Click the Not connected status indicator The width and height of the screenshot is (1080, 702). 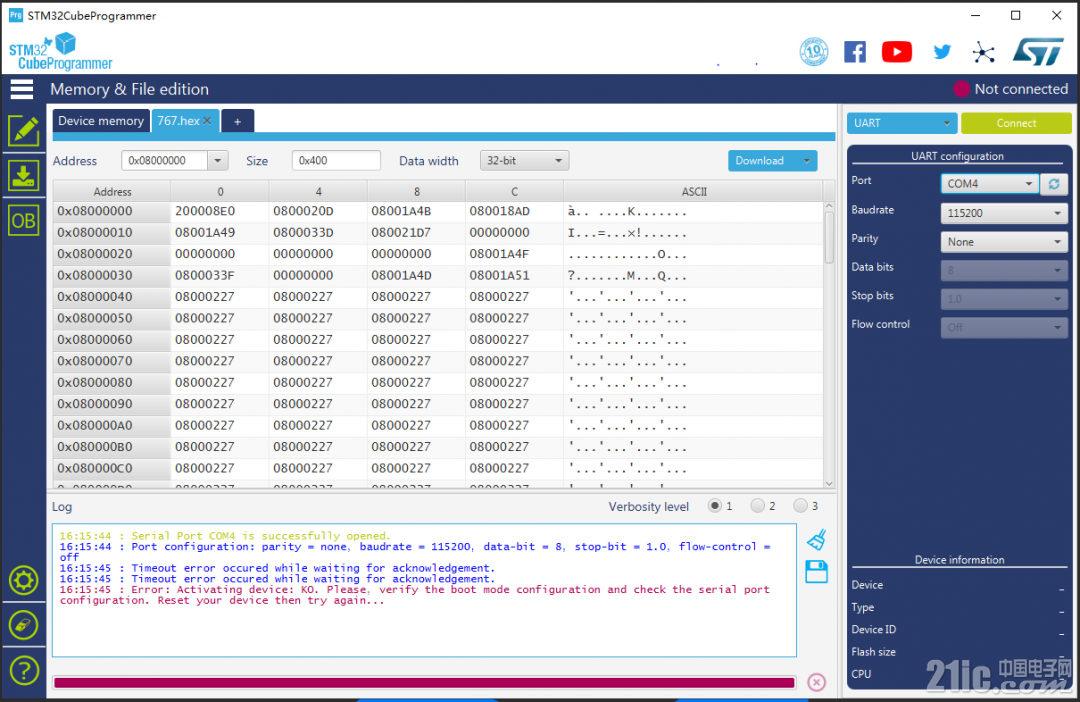click(1010, 89)
